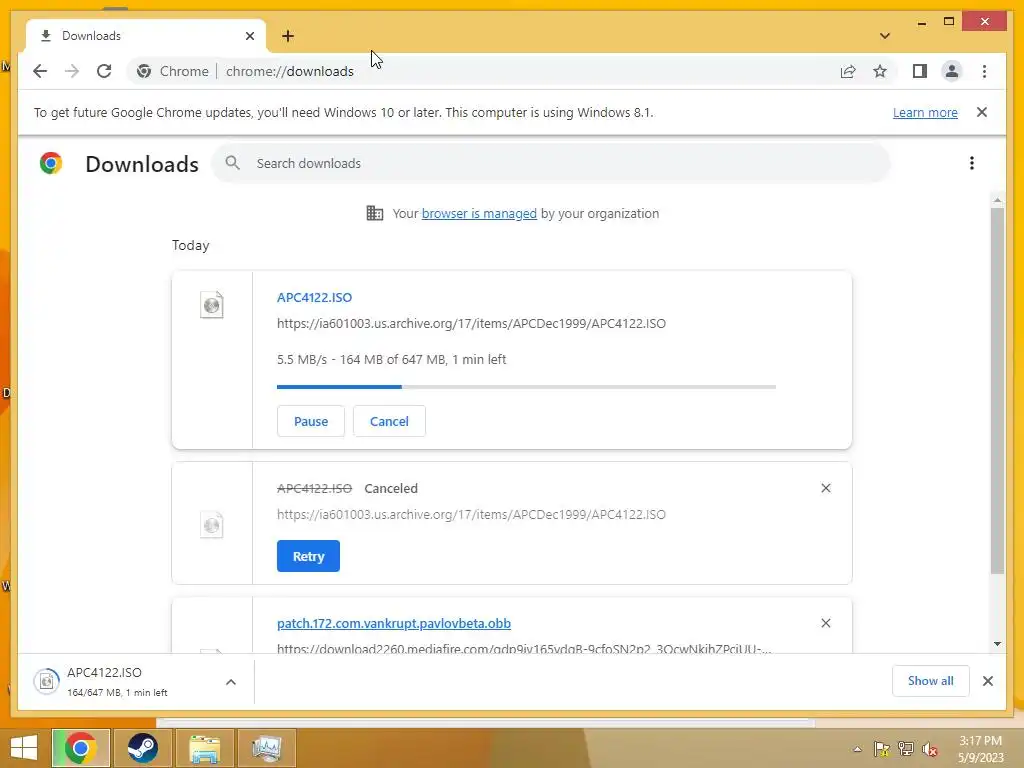
Task: Open the APC4122.ISO download file link
Action: coord(314,297)
